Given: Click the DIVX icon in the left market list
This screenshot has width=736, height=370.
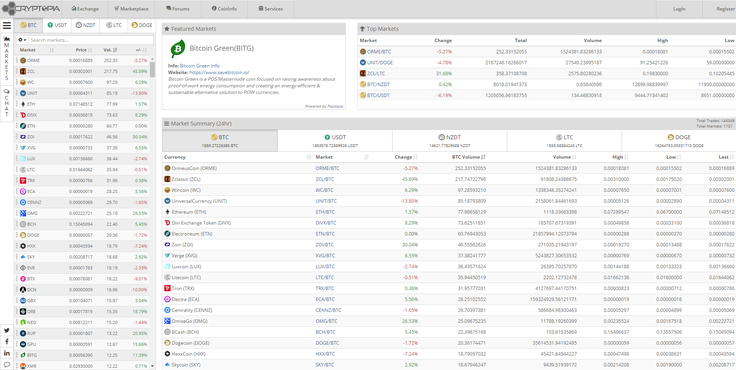Looking at the screenshot, I should click(23, 115).
